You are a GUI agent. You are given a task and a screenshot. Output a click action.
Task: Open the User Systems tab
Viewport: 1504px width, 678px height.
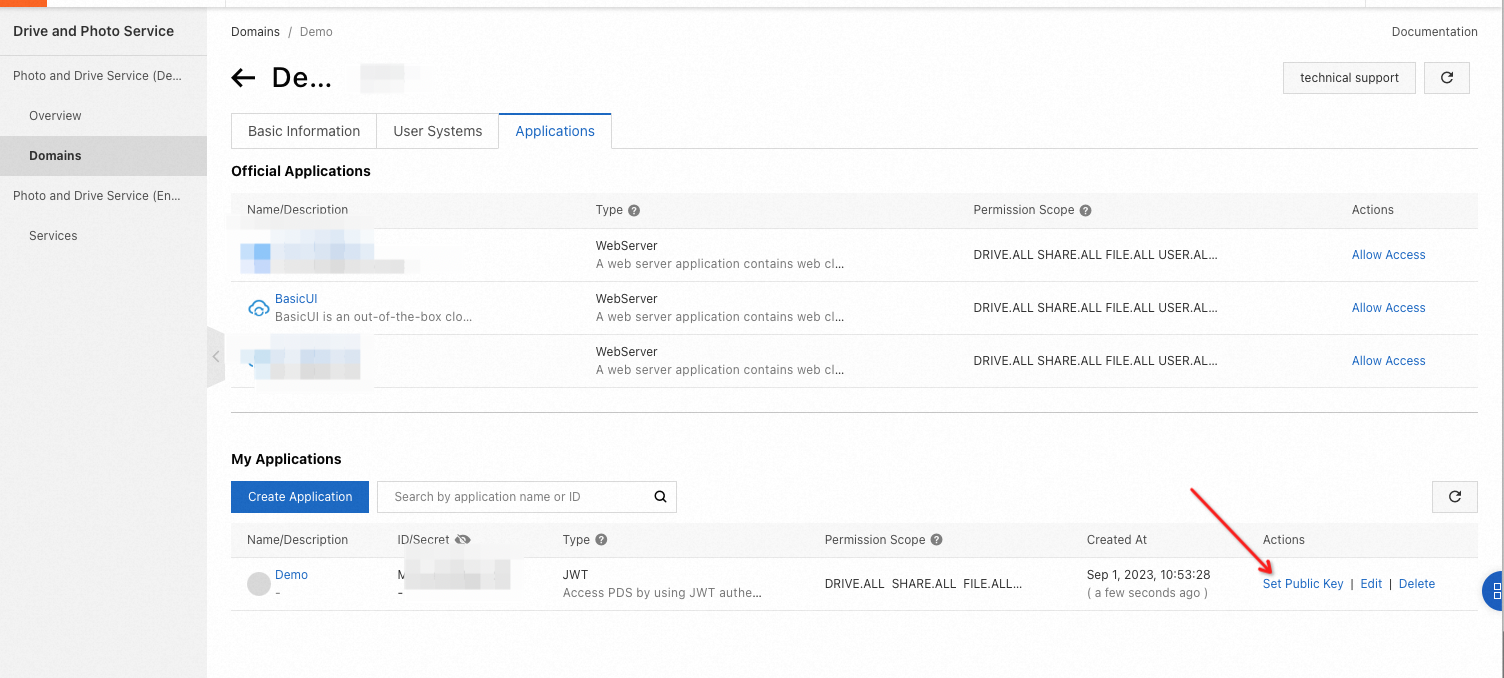coord(438,131)
